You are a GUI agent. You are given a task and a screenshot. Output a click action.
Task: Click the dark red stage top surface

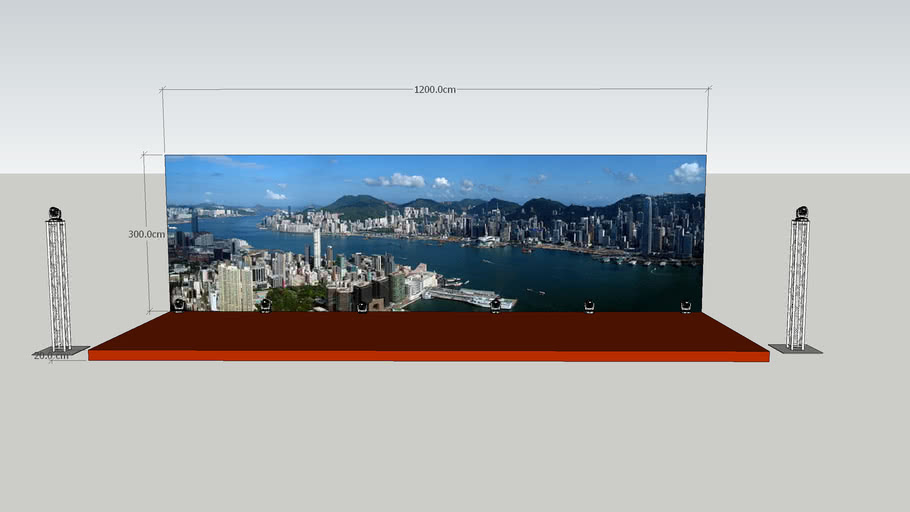(x=430, y=331)
